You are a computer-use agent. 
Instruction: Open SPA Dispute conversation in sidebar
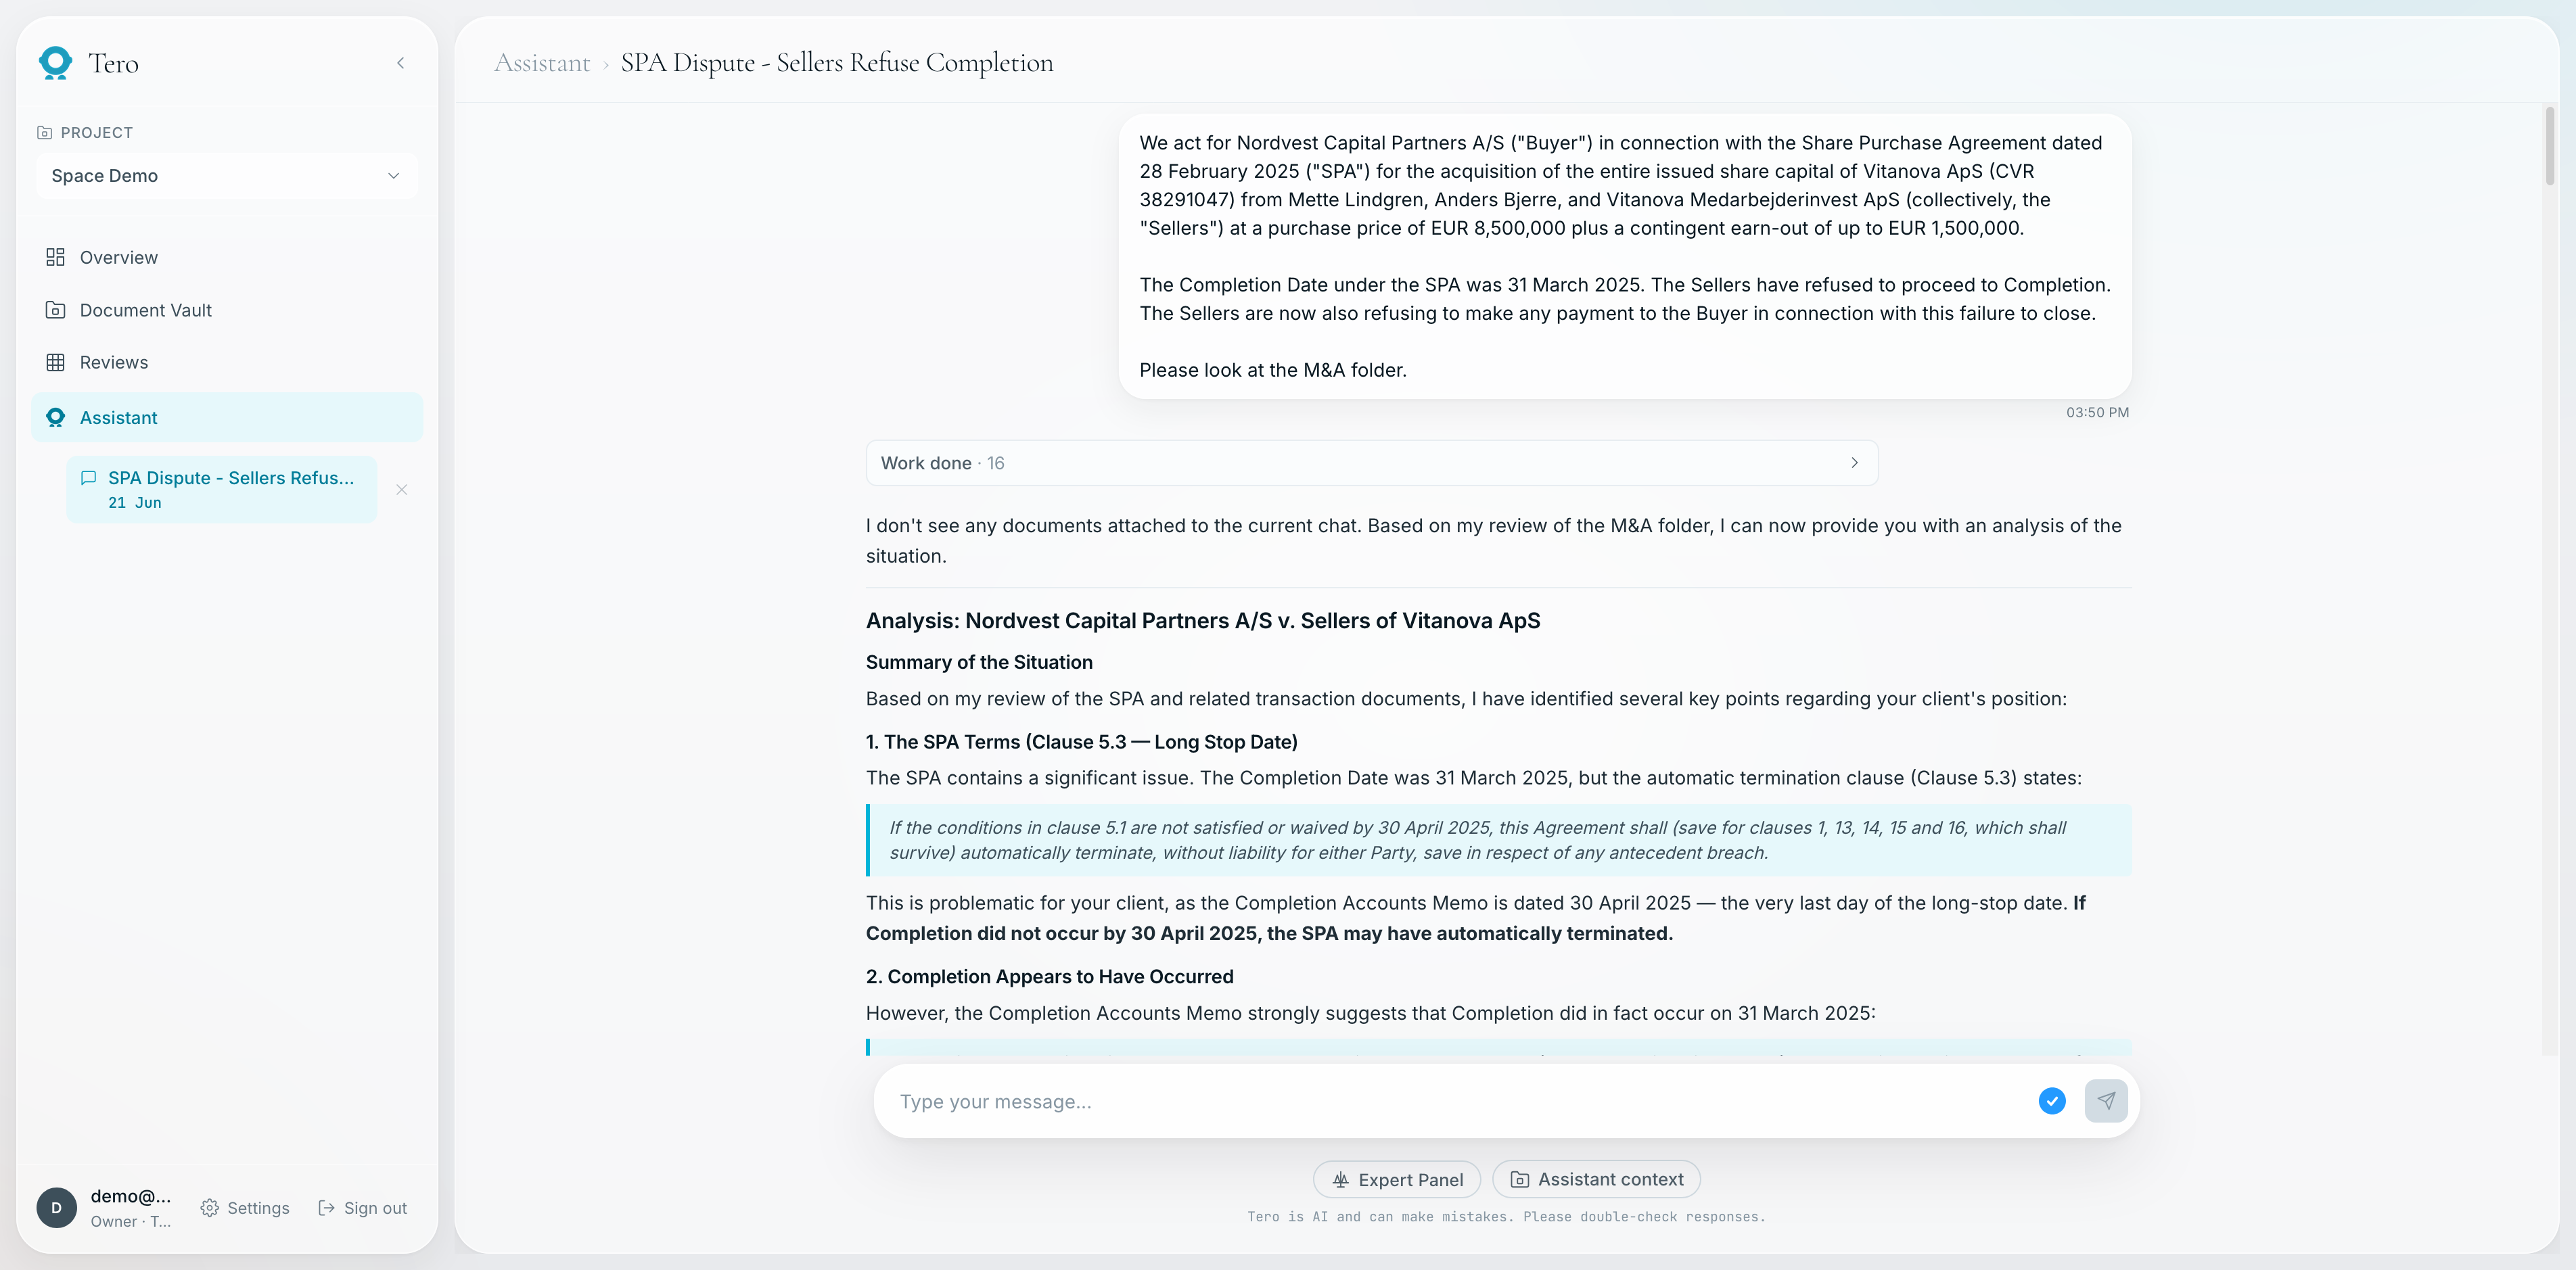[x=222, y=489]
